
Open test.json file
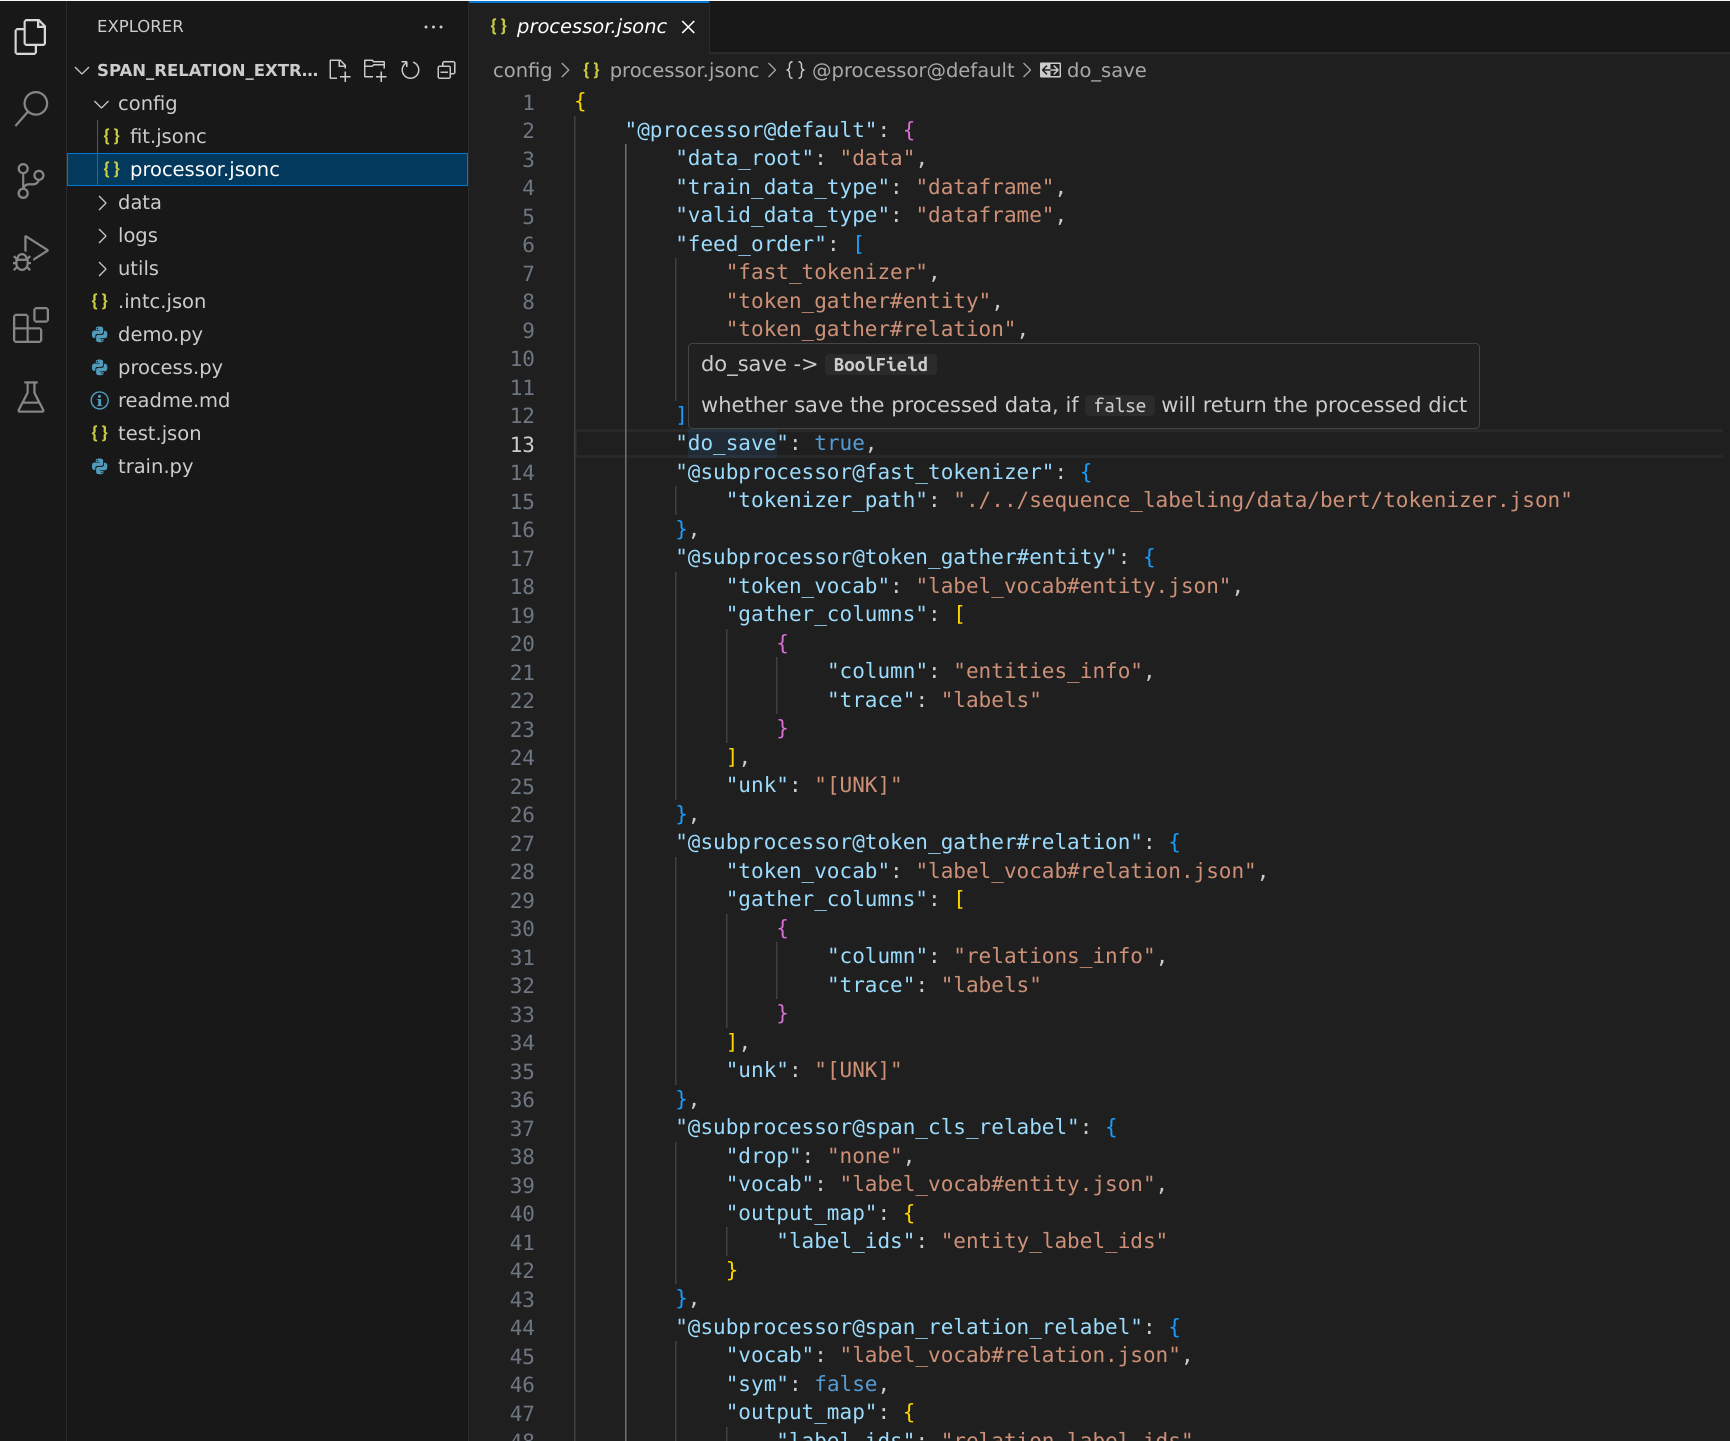click(267, 433)
